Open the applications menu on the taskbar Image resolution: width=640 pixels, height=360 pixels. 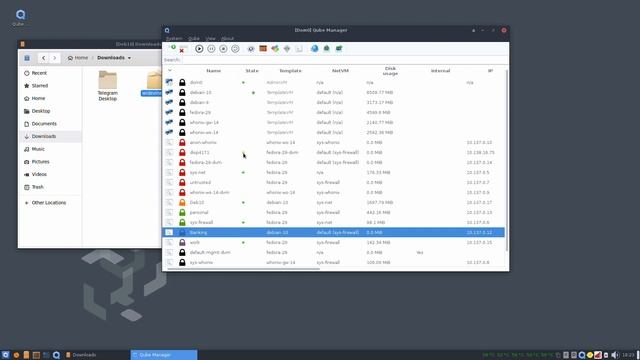(5, 355)
